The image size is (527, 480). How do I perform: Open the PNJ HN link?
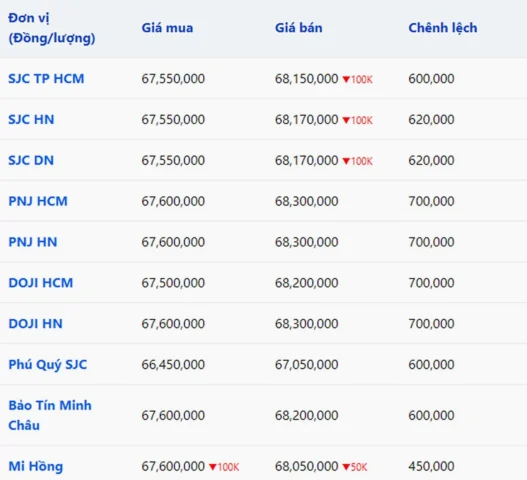(x=33, y=242)
